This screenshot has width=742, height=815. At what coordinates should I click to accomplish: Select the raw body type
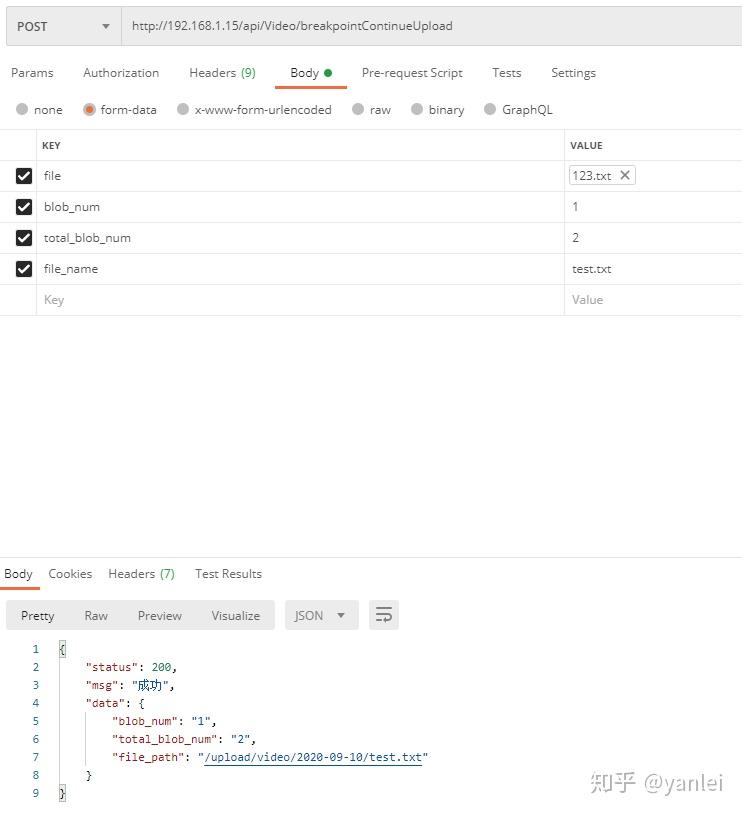[x=371, y=110]
